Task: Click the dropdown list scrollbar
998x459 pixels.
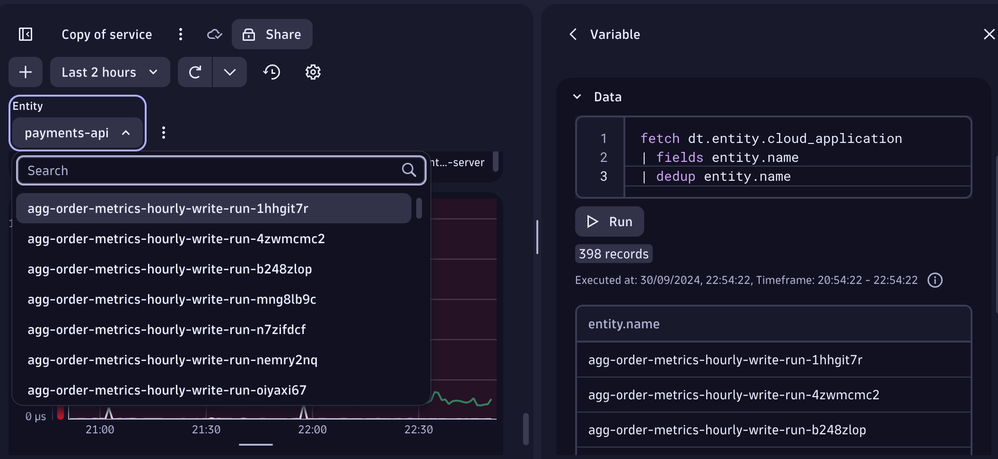Action: 419,209
